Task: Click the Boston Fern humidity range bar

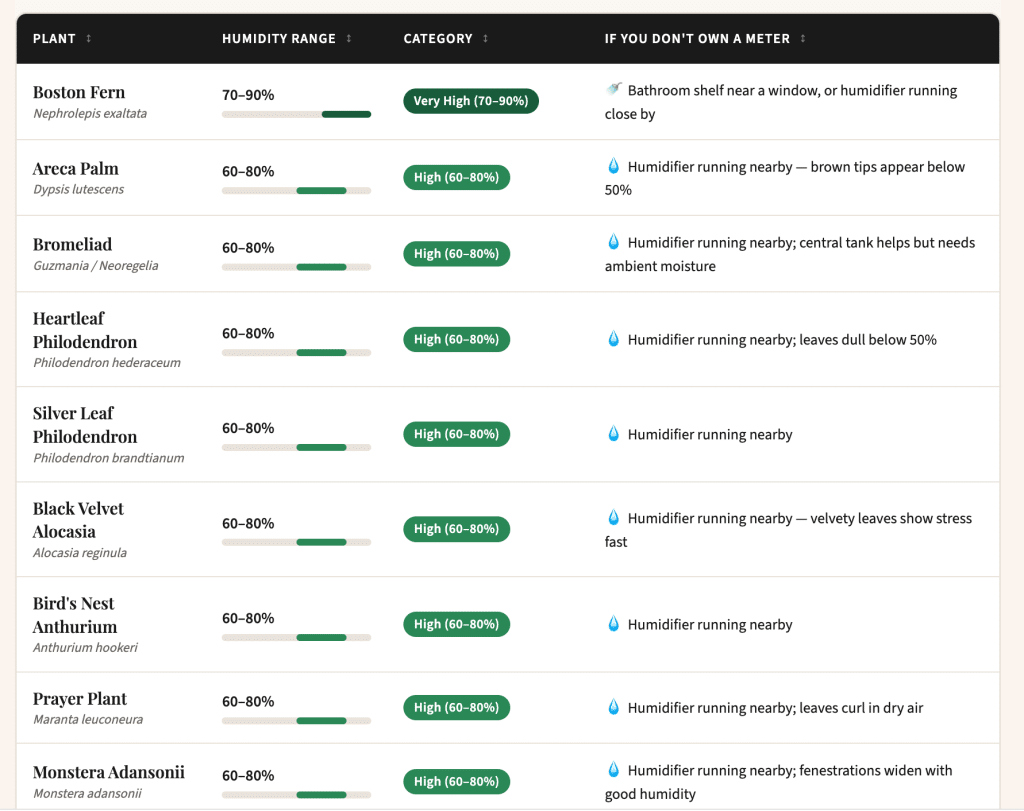Action: click(x=296, y=114)
